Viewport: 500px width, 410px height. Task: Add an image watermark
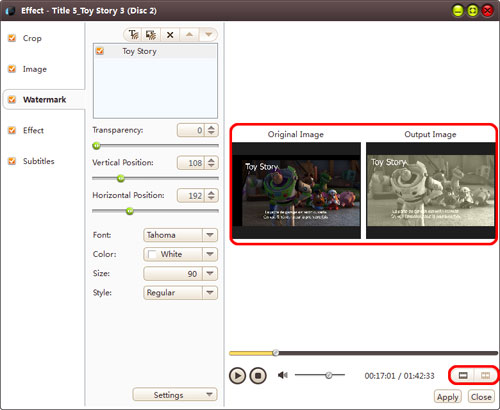151,35
